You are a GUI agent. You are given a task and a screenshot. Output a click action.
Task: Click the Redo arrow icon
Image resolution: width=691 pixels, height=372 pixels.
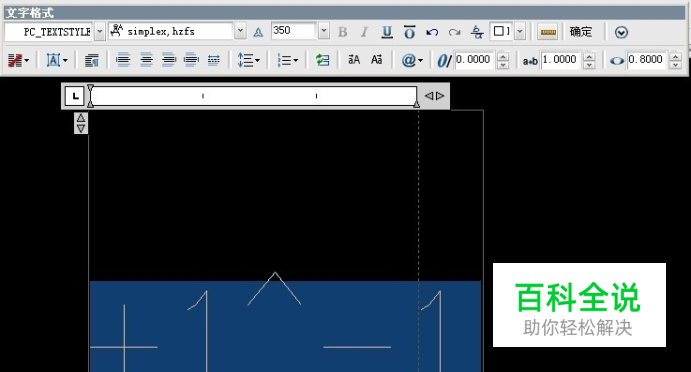point(454,32)
